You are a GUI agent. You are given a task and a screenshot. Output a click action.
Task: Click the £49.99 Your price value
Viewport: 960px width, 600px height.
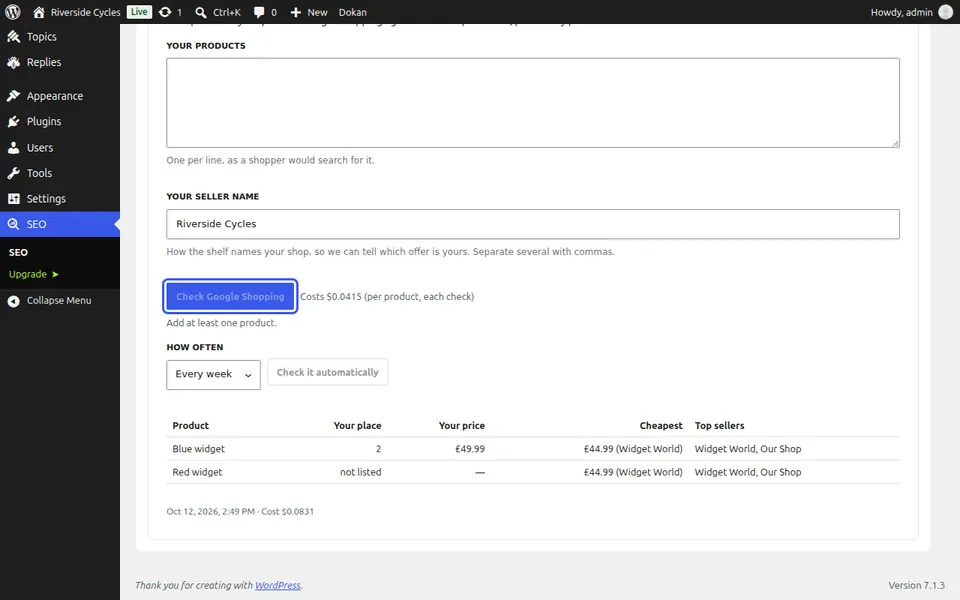coord(470,449)
